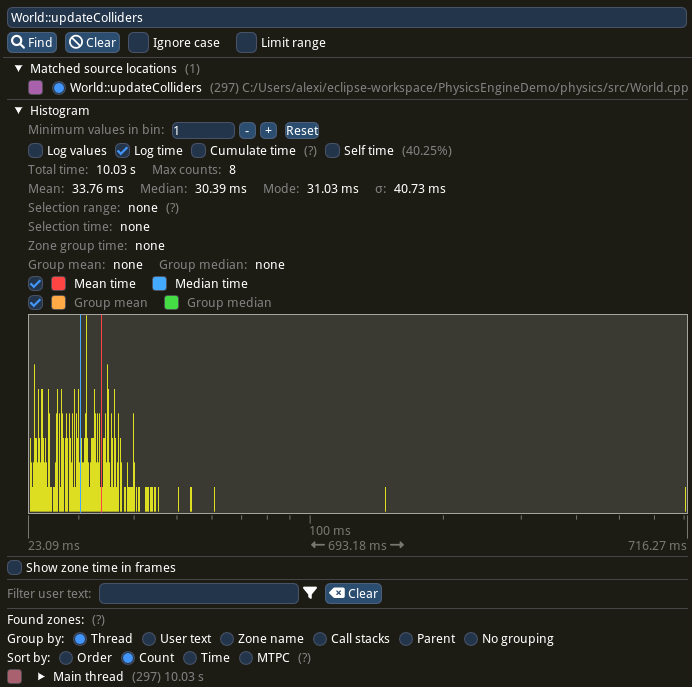Image resolution: width=692 pixels, height=687 pixels.
Task: Click the Main thread row label
Action: pos(88,677)
